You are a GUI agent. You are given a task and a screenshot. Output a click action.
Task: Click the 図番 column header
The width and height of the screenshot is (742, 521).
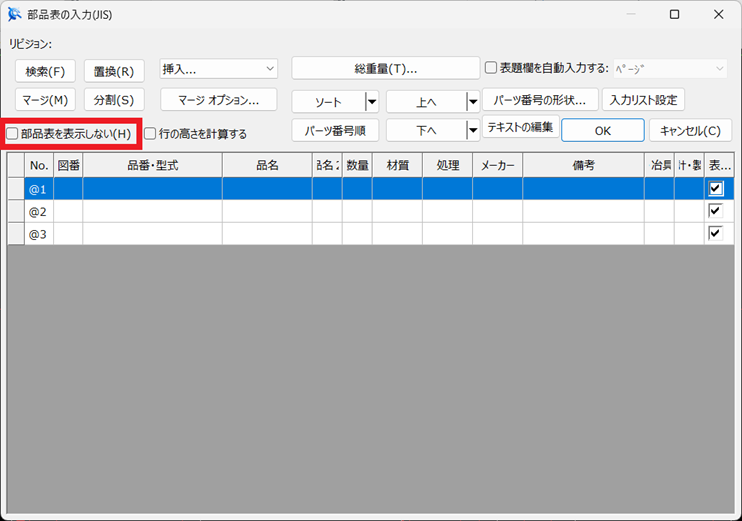coord(68,165)
